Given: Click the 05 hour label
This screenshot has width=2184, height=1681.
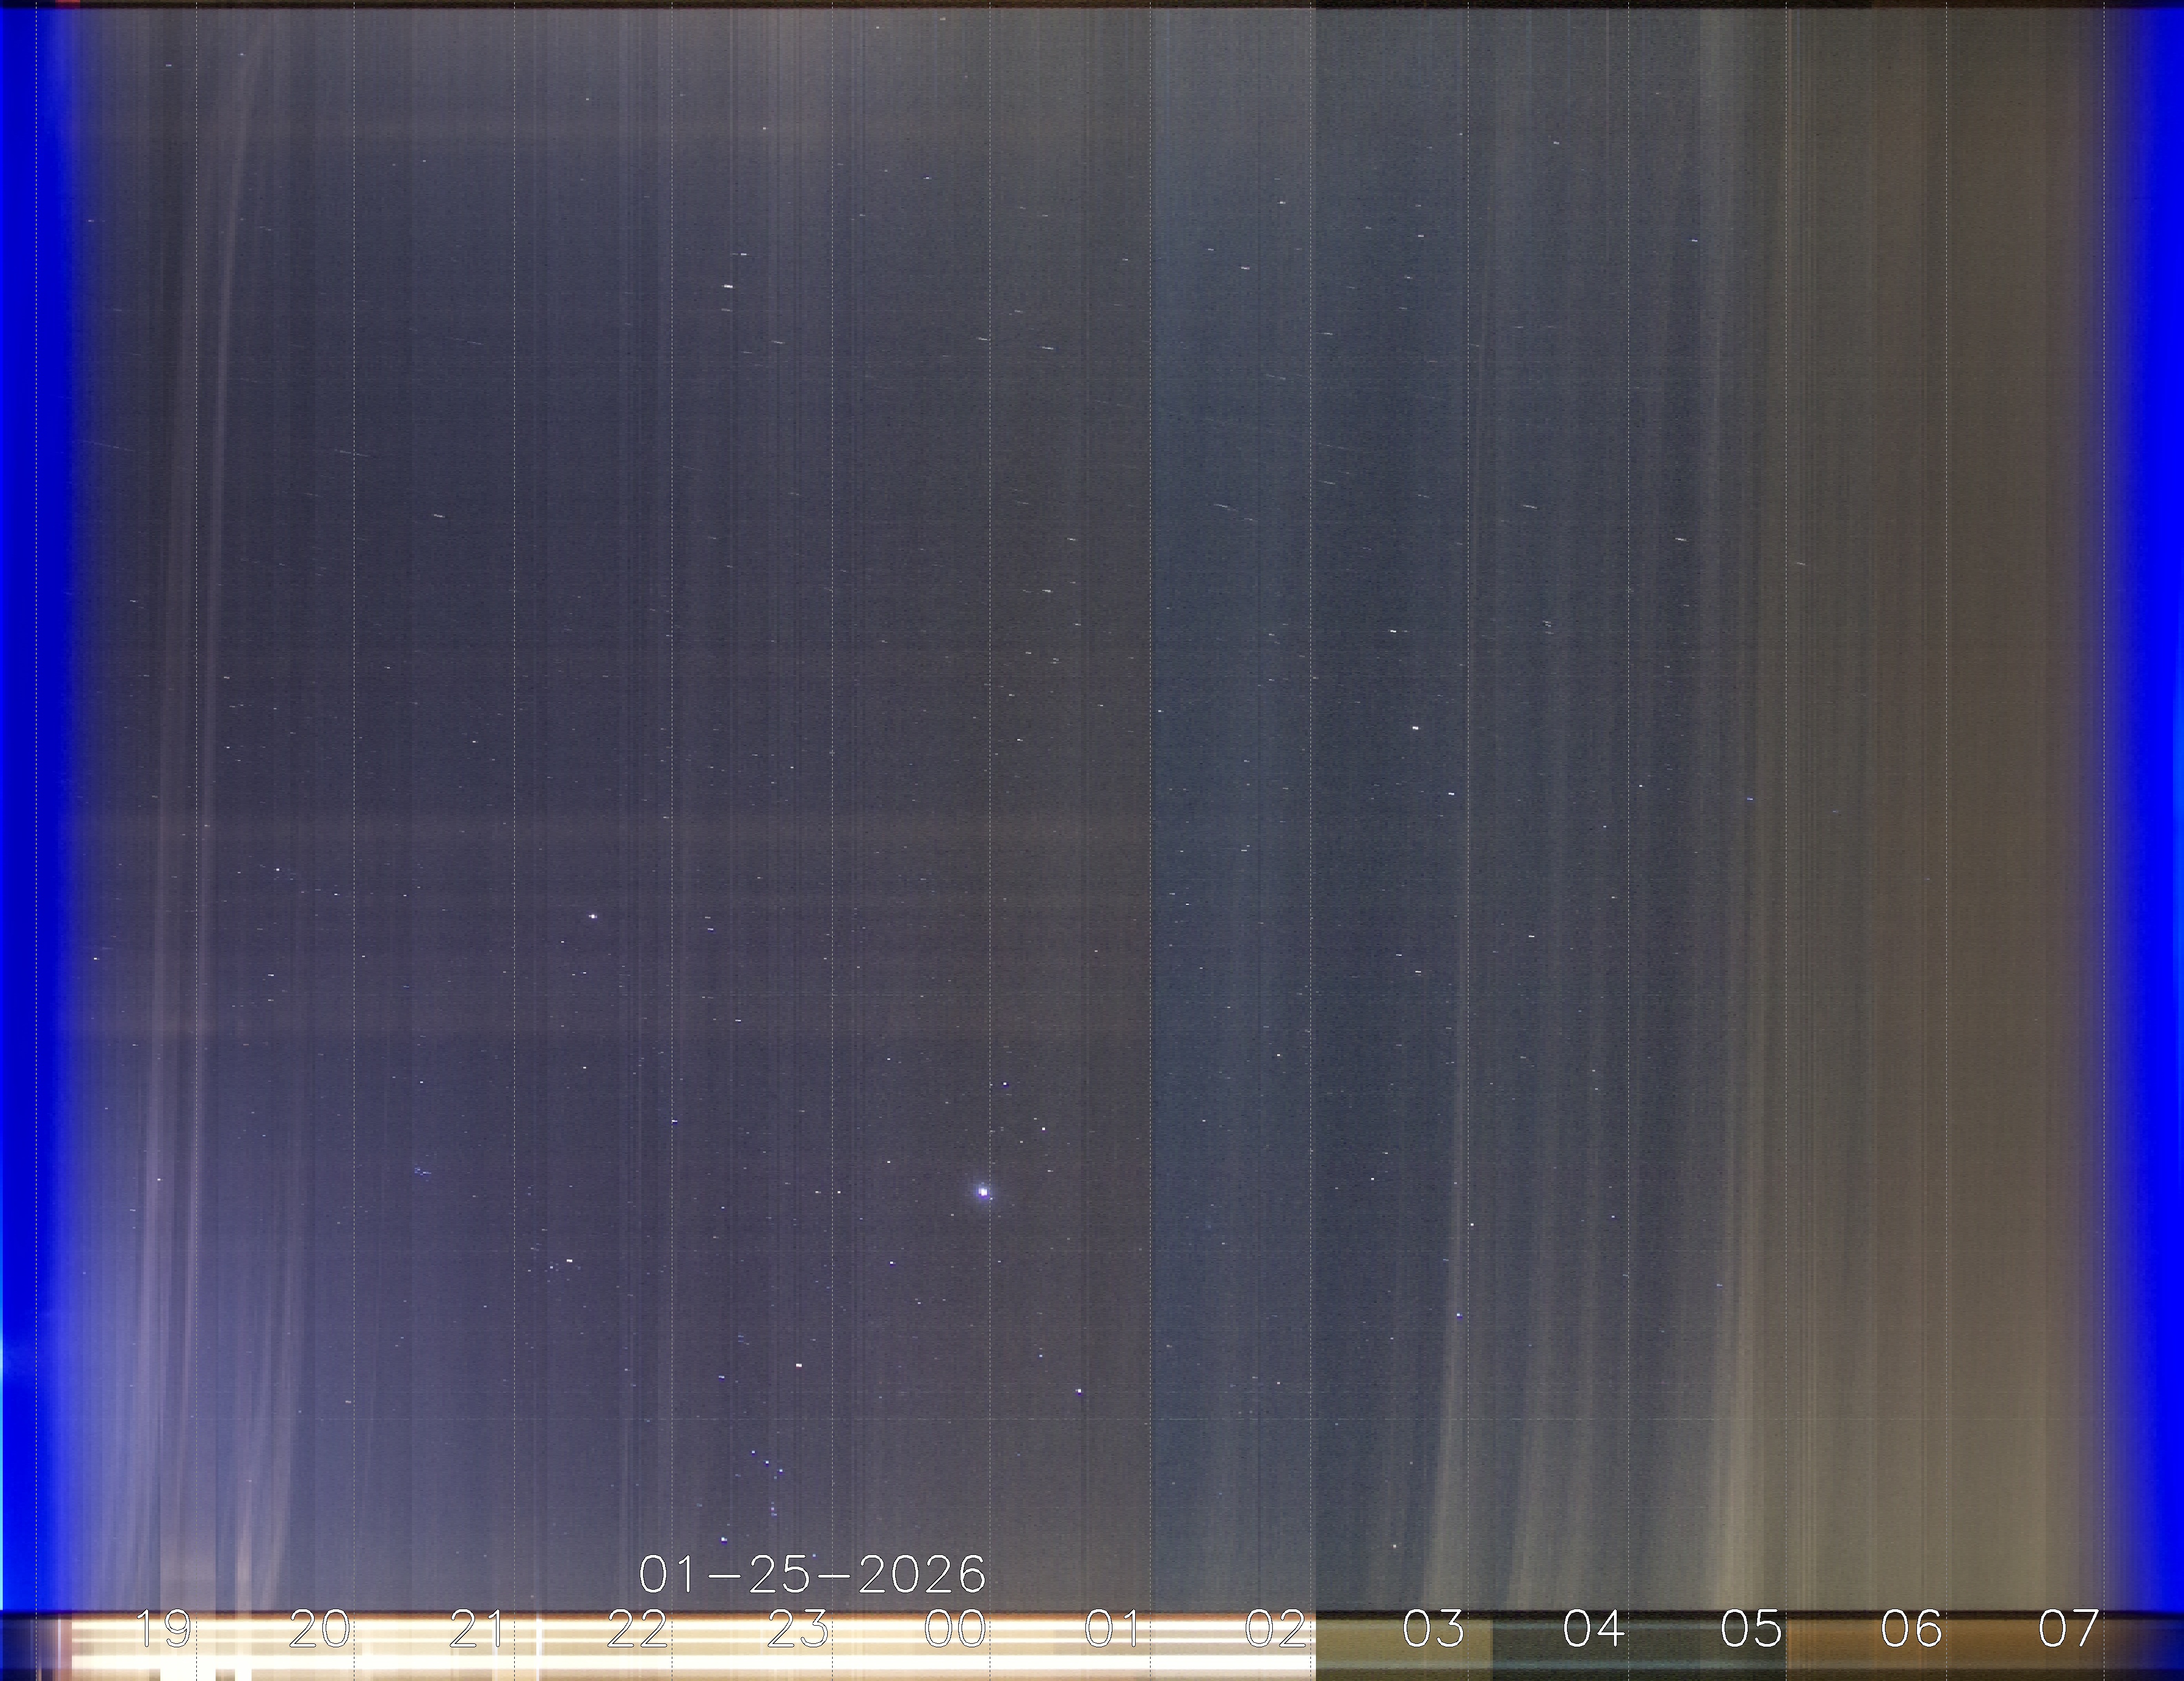Looking at the screenshot, I should click(x=1751, y=1629).
